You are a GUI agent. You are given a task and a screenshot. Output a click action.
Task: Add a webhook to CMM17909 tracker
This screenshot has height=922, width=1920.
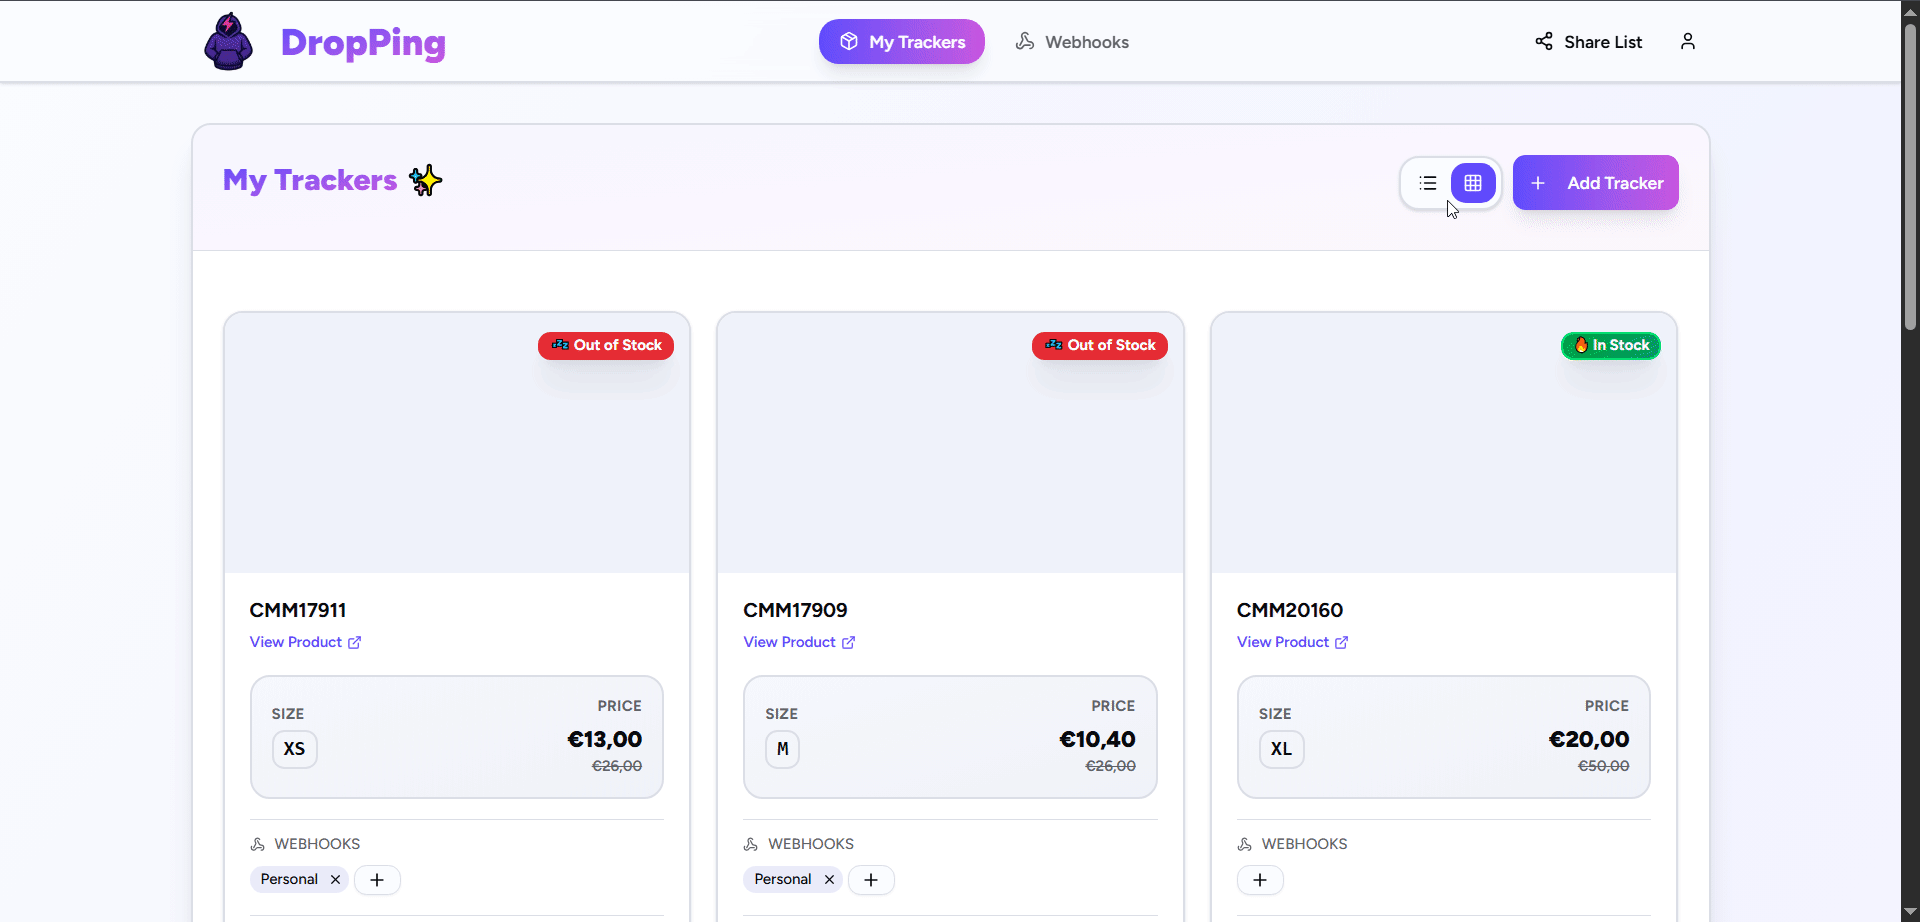(871, 880)
